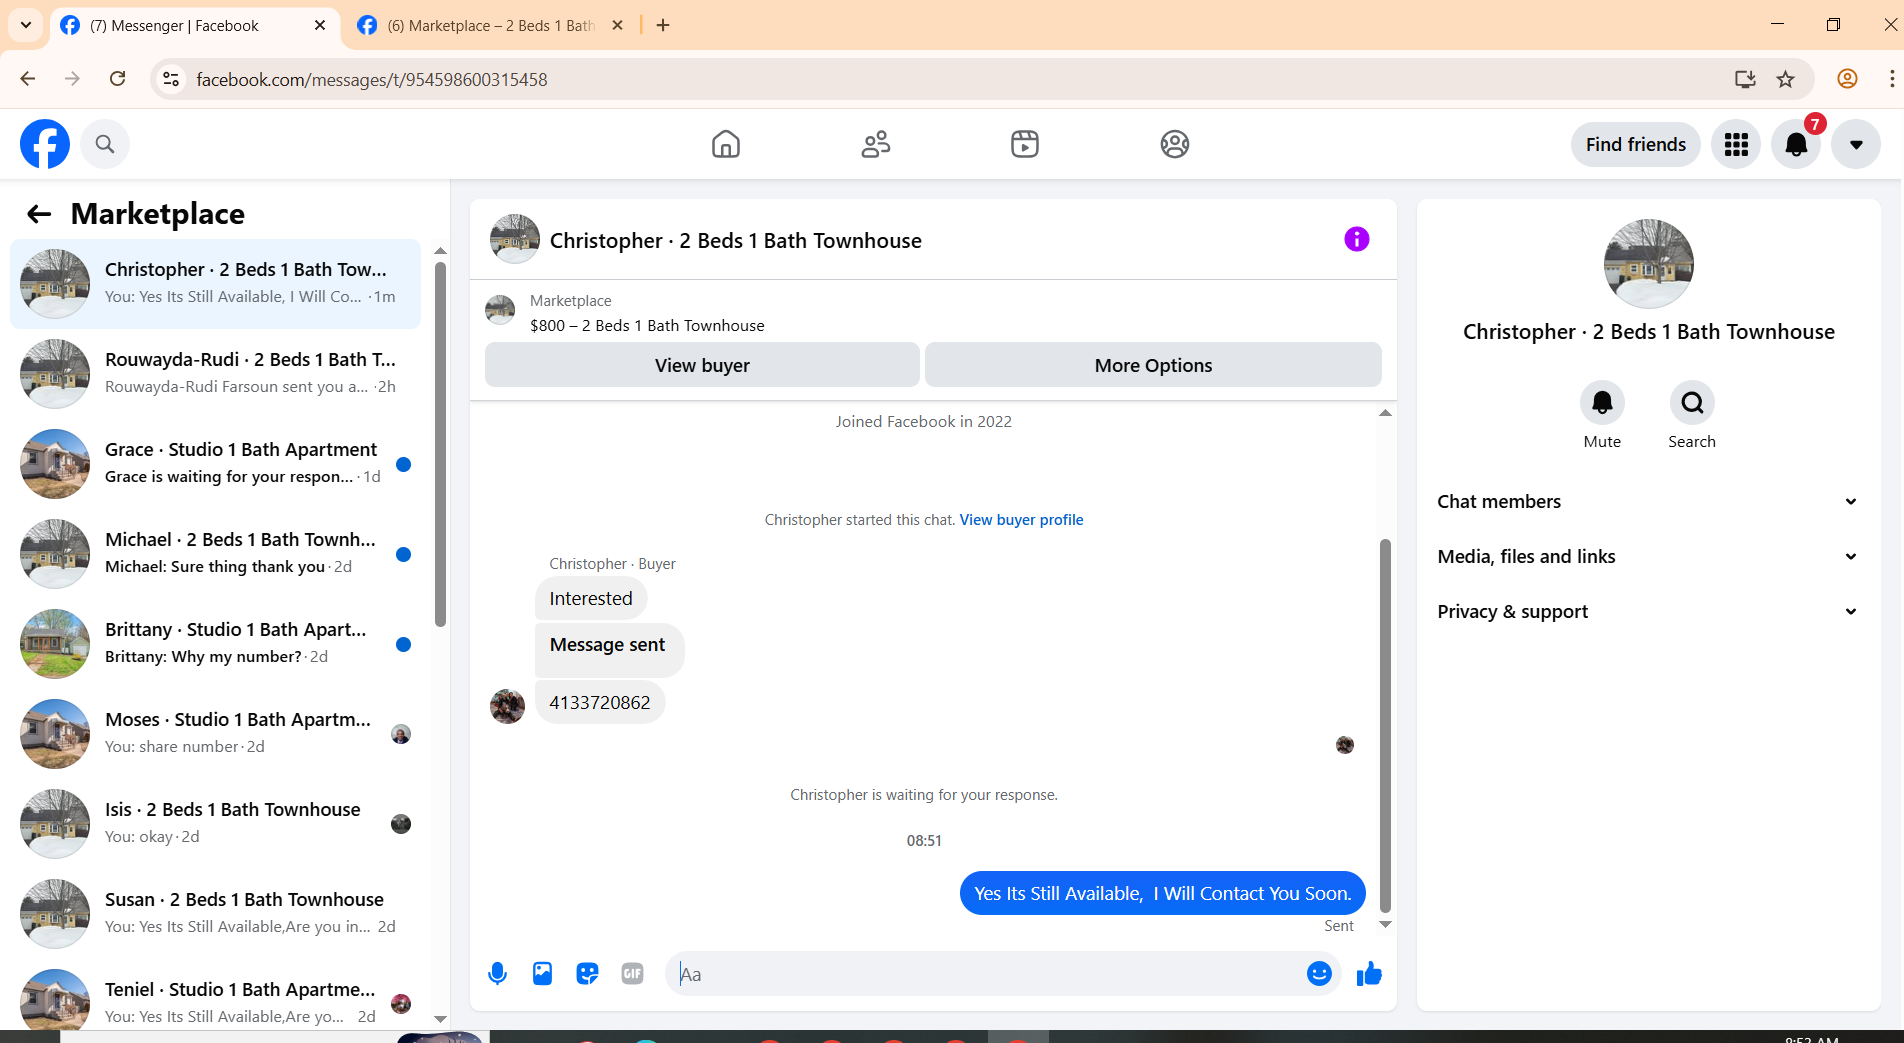Viewport: 1904px width, 1043px height.
Task: Open the Friends icon in top nav
Action: pyautogui.click(x=876, y=144)
